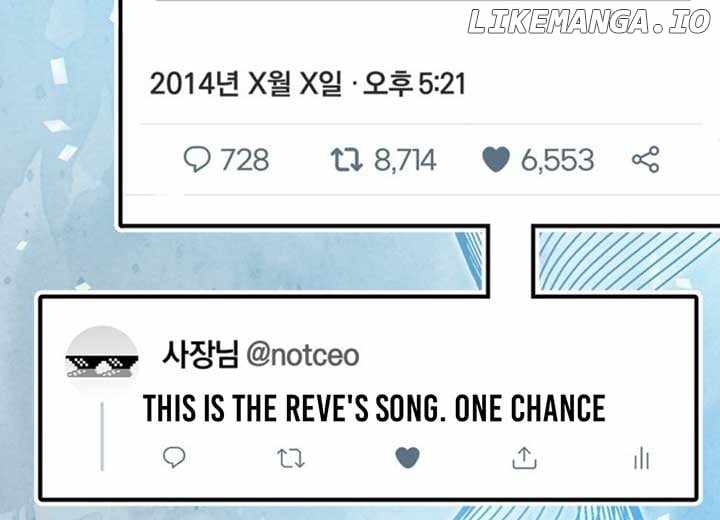The width and height of the screenshot is (720, 520).
Task: Toggle the filled heart beside 6,553
Action: coord(496,159)
